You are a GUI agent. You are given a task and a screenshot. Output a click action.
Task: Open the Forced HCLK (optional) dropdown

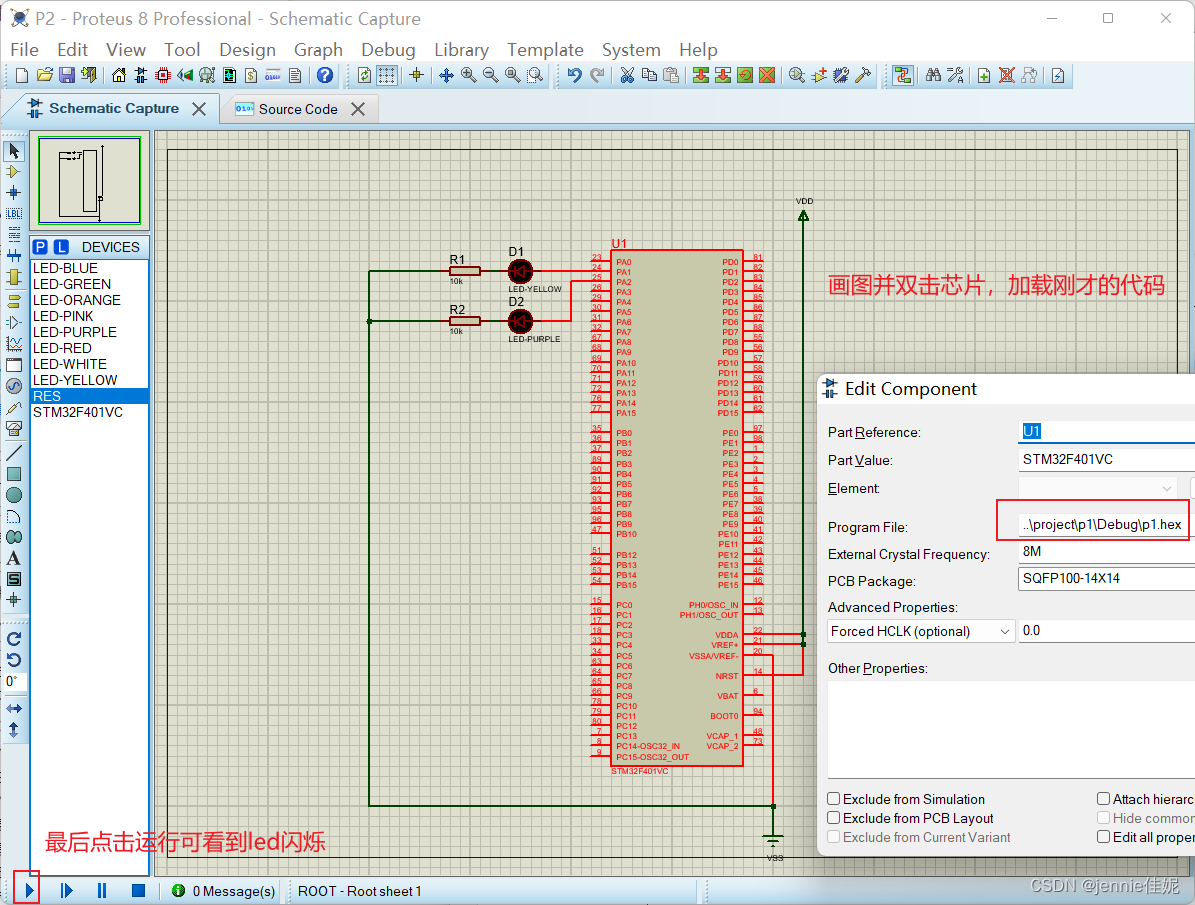coord(1006,630)
